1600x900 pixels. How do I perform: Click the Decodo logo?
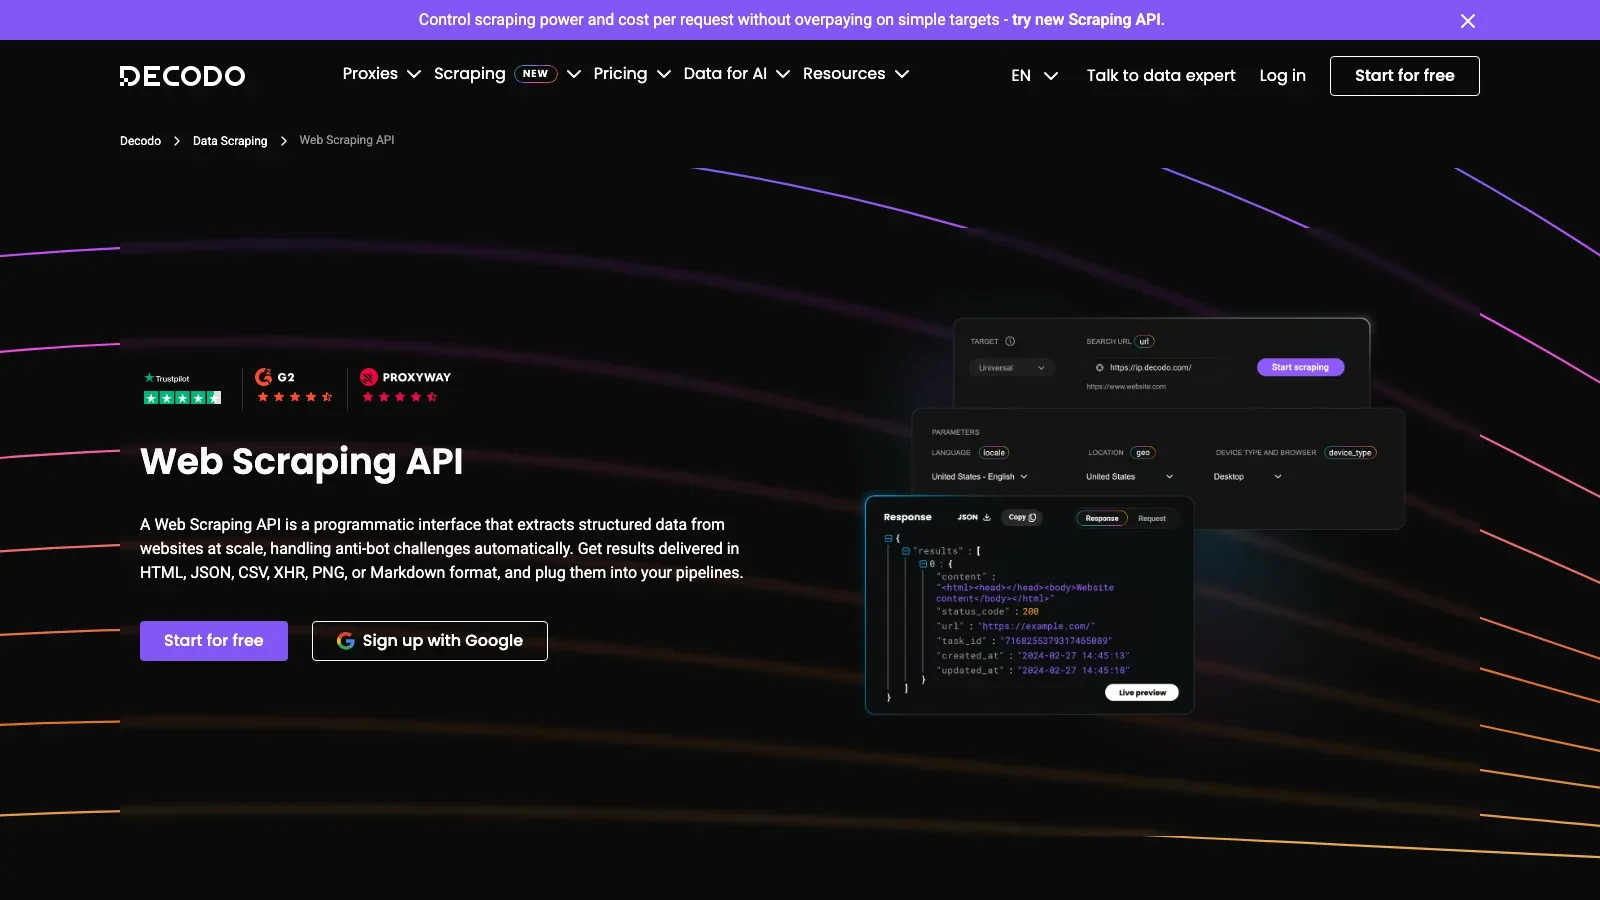tap(182, 76)
